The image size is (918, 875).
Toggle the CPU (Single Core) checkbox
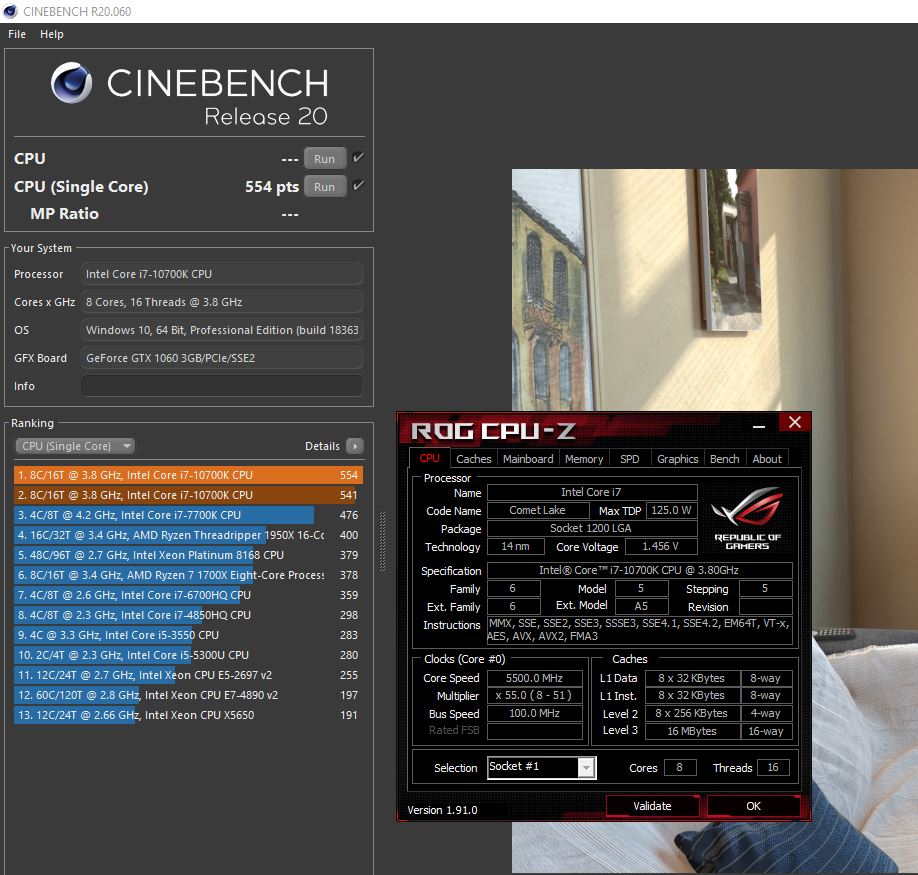click(x=359, y=186)
